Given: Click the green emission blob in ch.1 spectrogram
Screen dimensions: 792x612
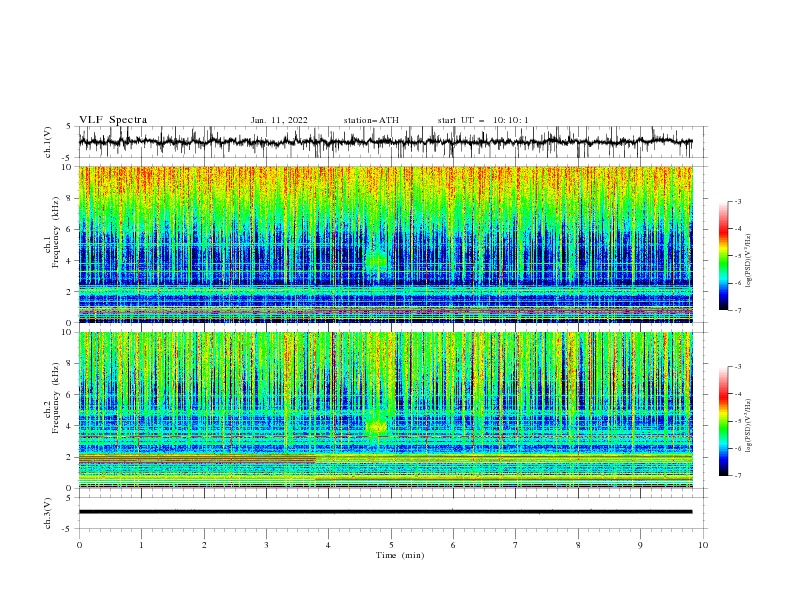Looking at the screenshot, I should 376,260.
